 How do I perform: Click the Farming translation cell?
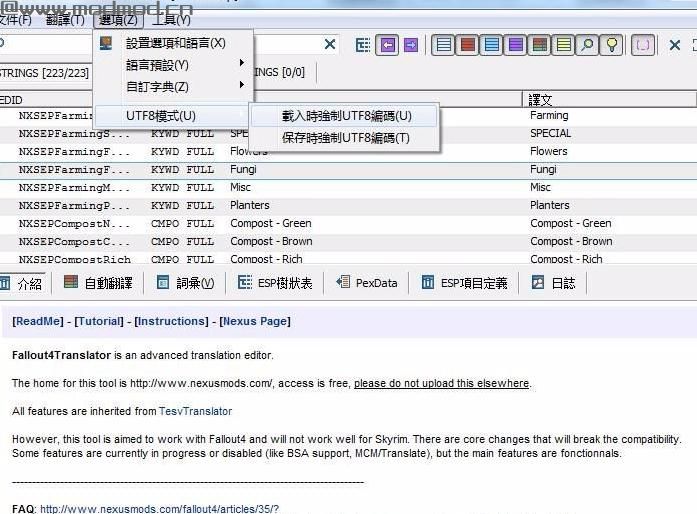tap(549, 116)
